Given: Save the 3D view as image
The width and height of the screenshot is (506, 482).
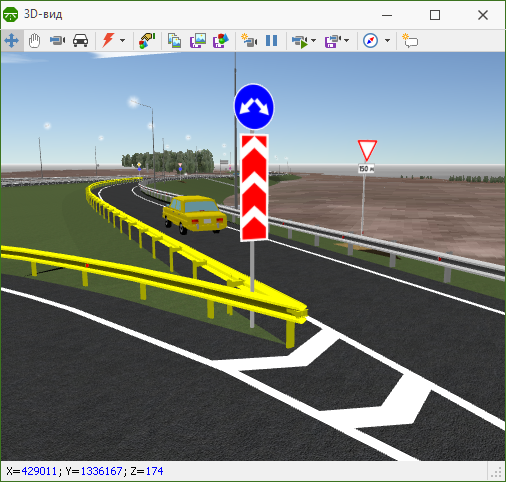Looking at the screenshot, I should 198,41.
